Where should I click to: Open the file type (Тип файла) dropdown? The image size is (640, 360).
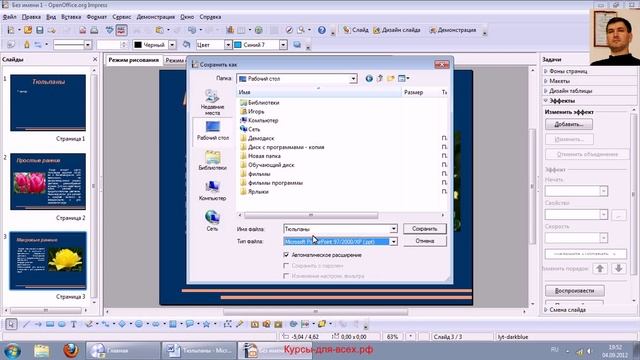tap(393, 242)
